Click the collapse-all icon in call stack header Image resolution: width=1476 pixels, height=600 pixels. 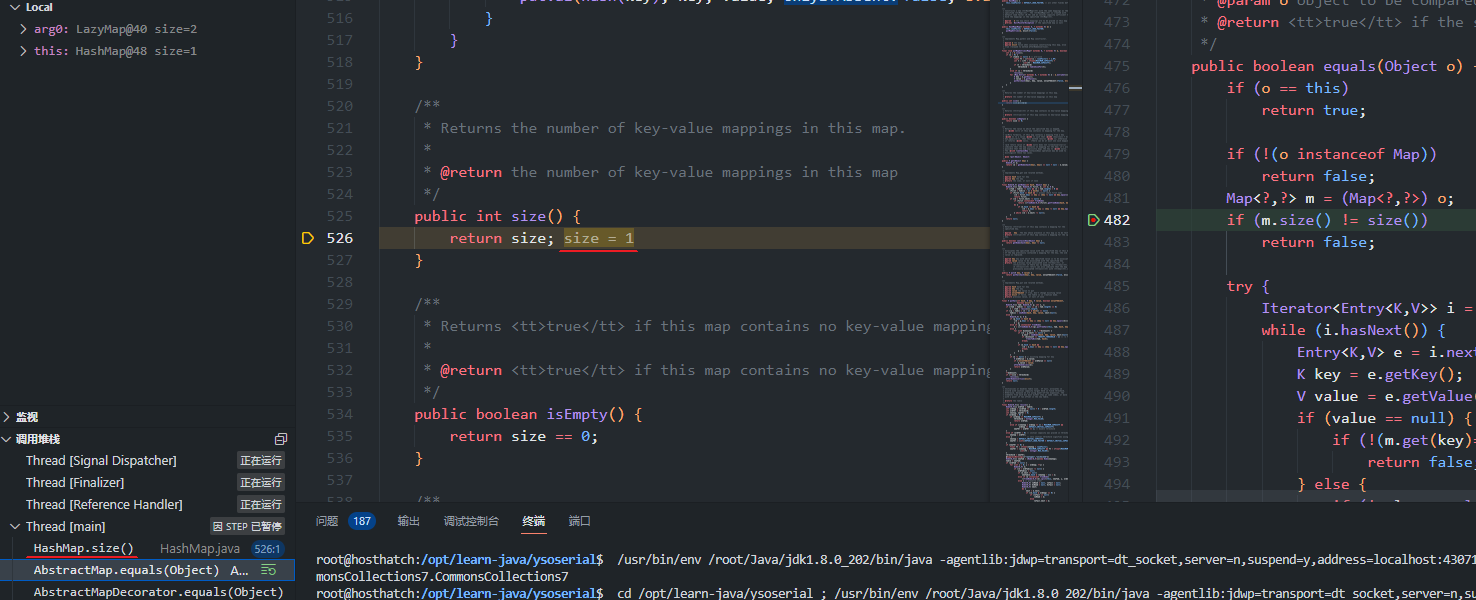tap(281, 439)
